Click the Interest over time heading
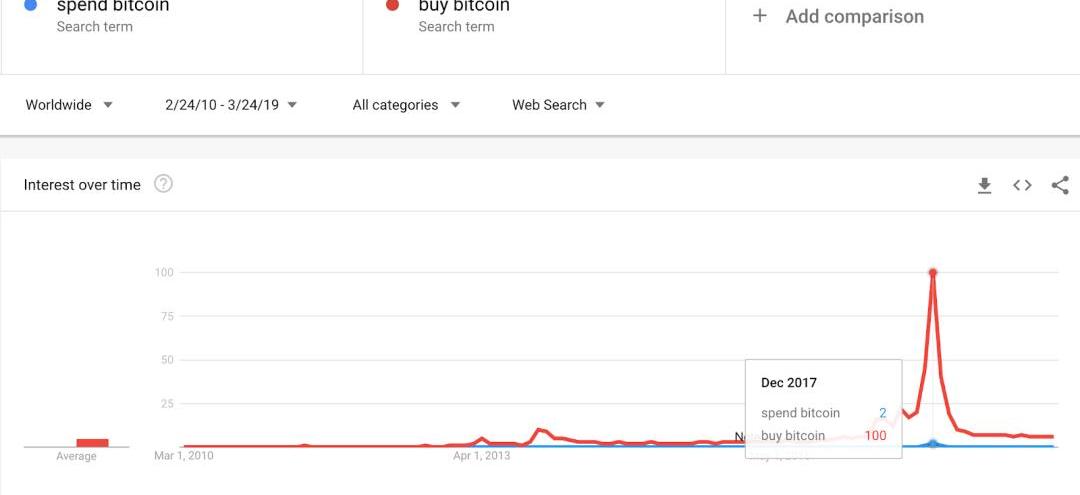The height and width of the screenshot is (495, 1080). (x=82, y=185)
